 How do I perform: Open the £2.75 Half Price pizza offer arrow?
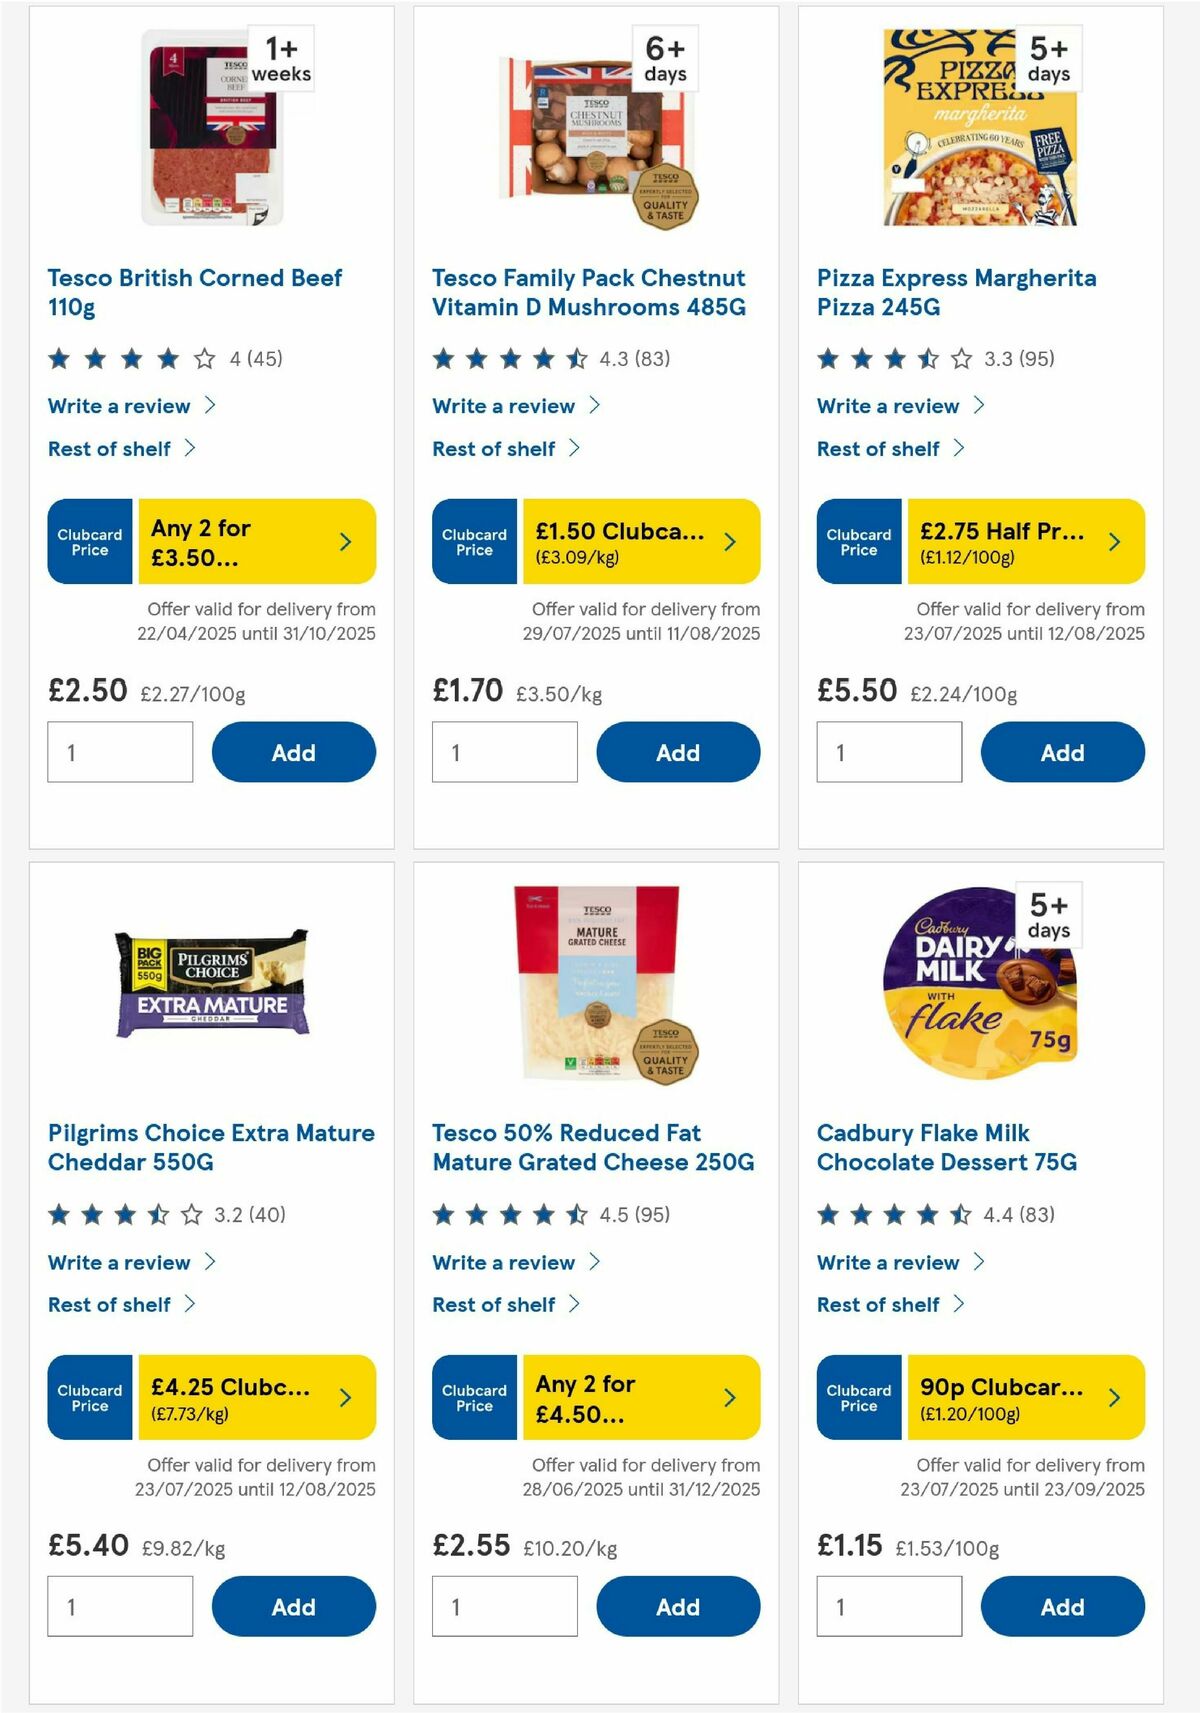pyautogui.click(x=1113, y=541)
